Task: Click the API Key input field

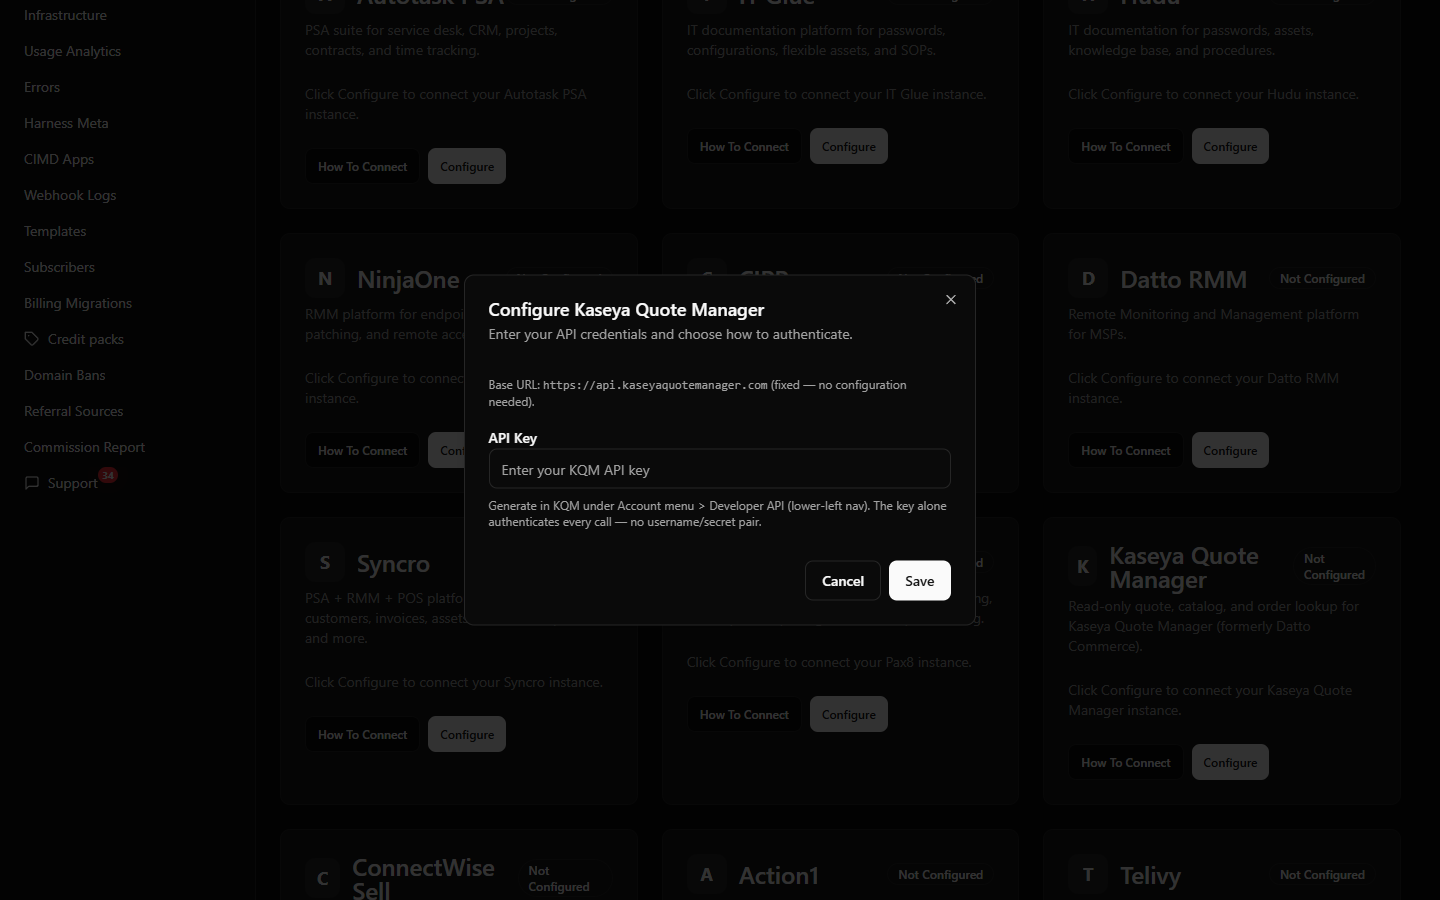Action: coord(719,469)
